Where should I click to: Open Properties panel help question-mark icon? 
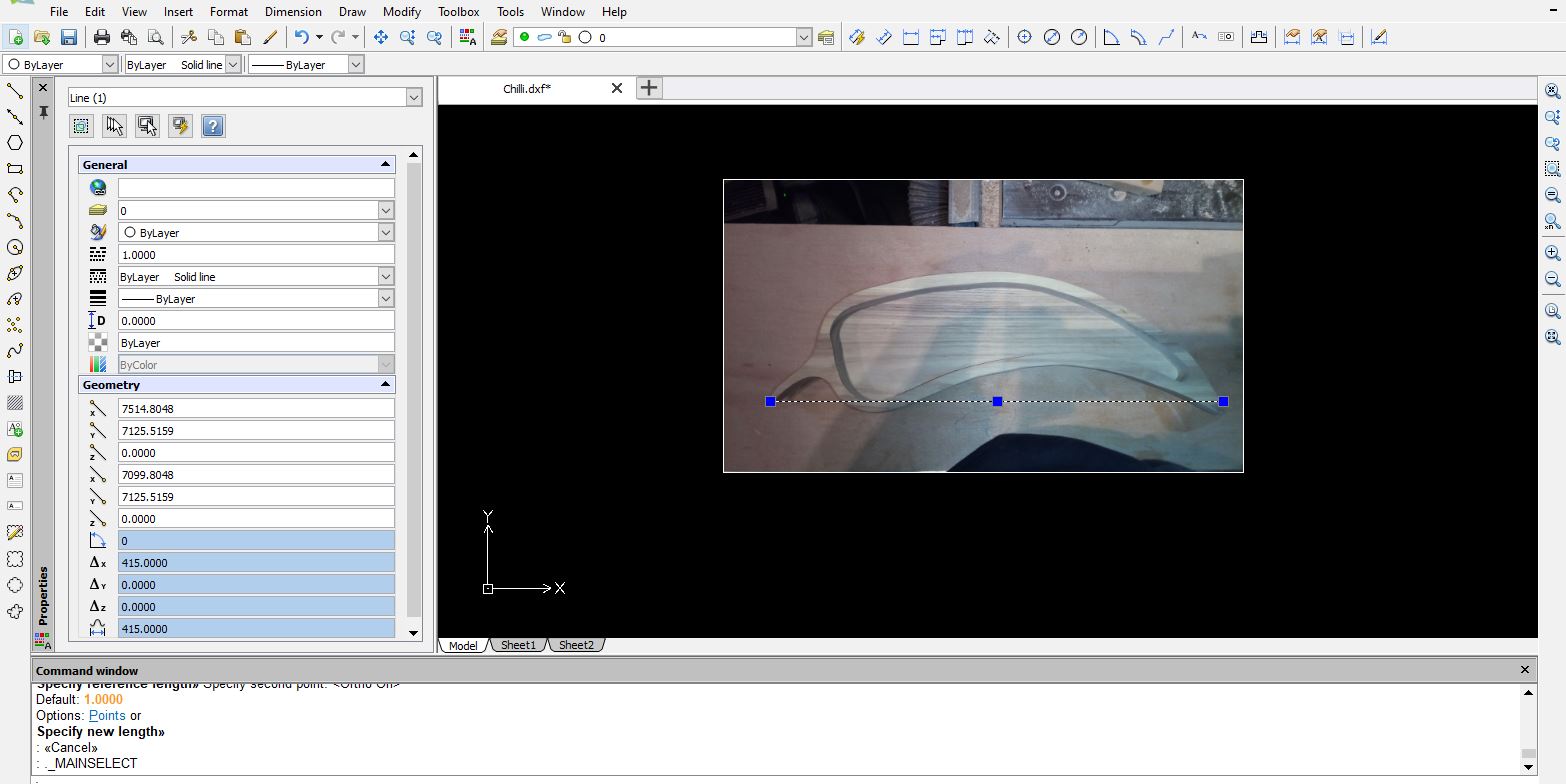click(212, 126)
